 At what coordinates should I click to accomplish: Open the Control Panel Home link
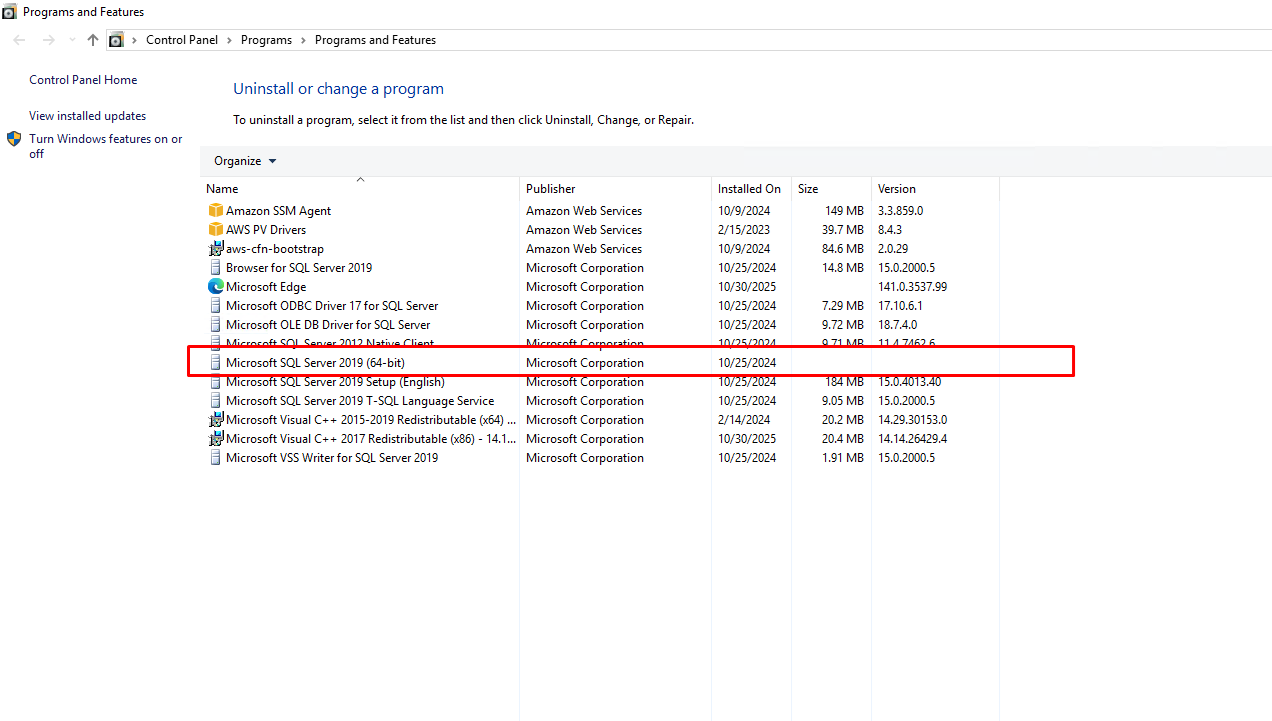[83, 80]
